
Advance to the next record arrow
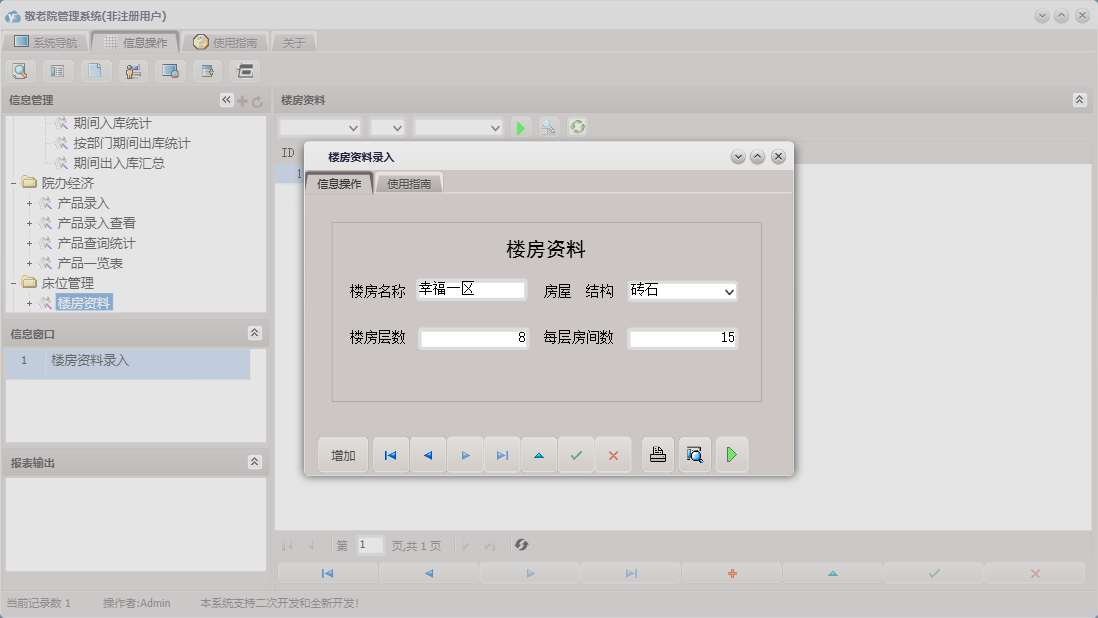coord(465,454)
